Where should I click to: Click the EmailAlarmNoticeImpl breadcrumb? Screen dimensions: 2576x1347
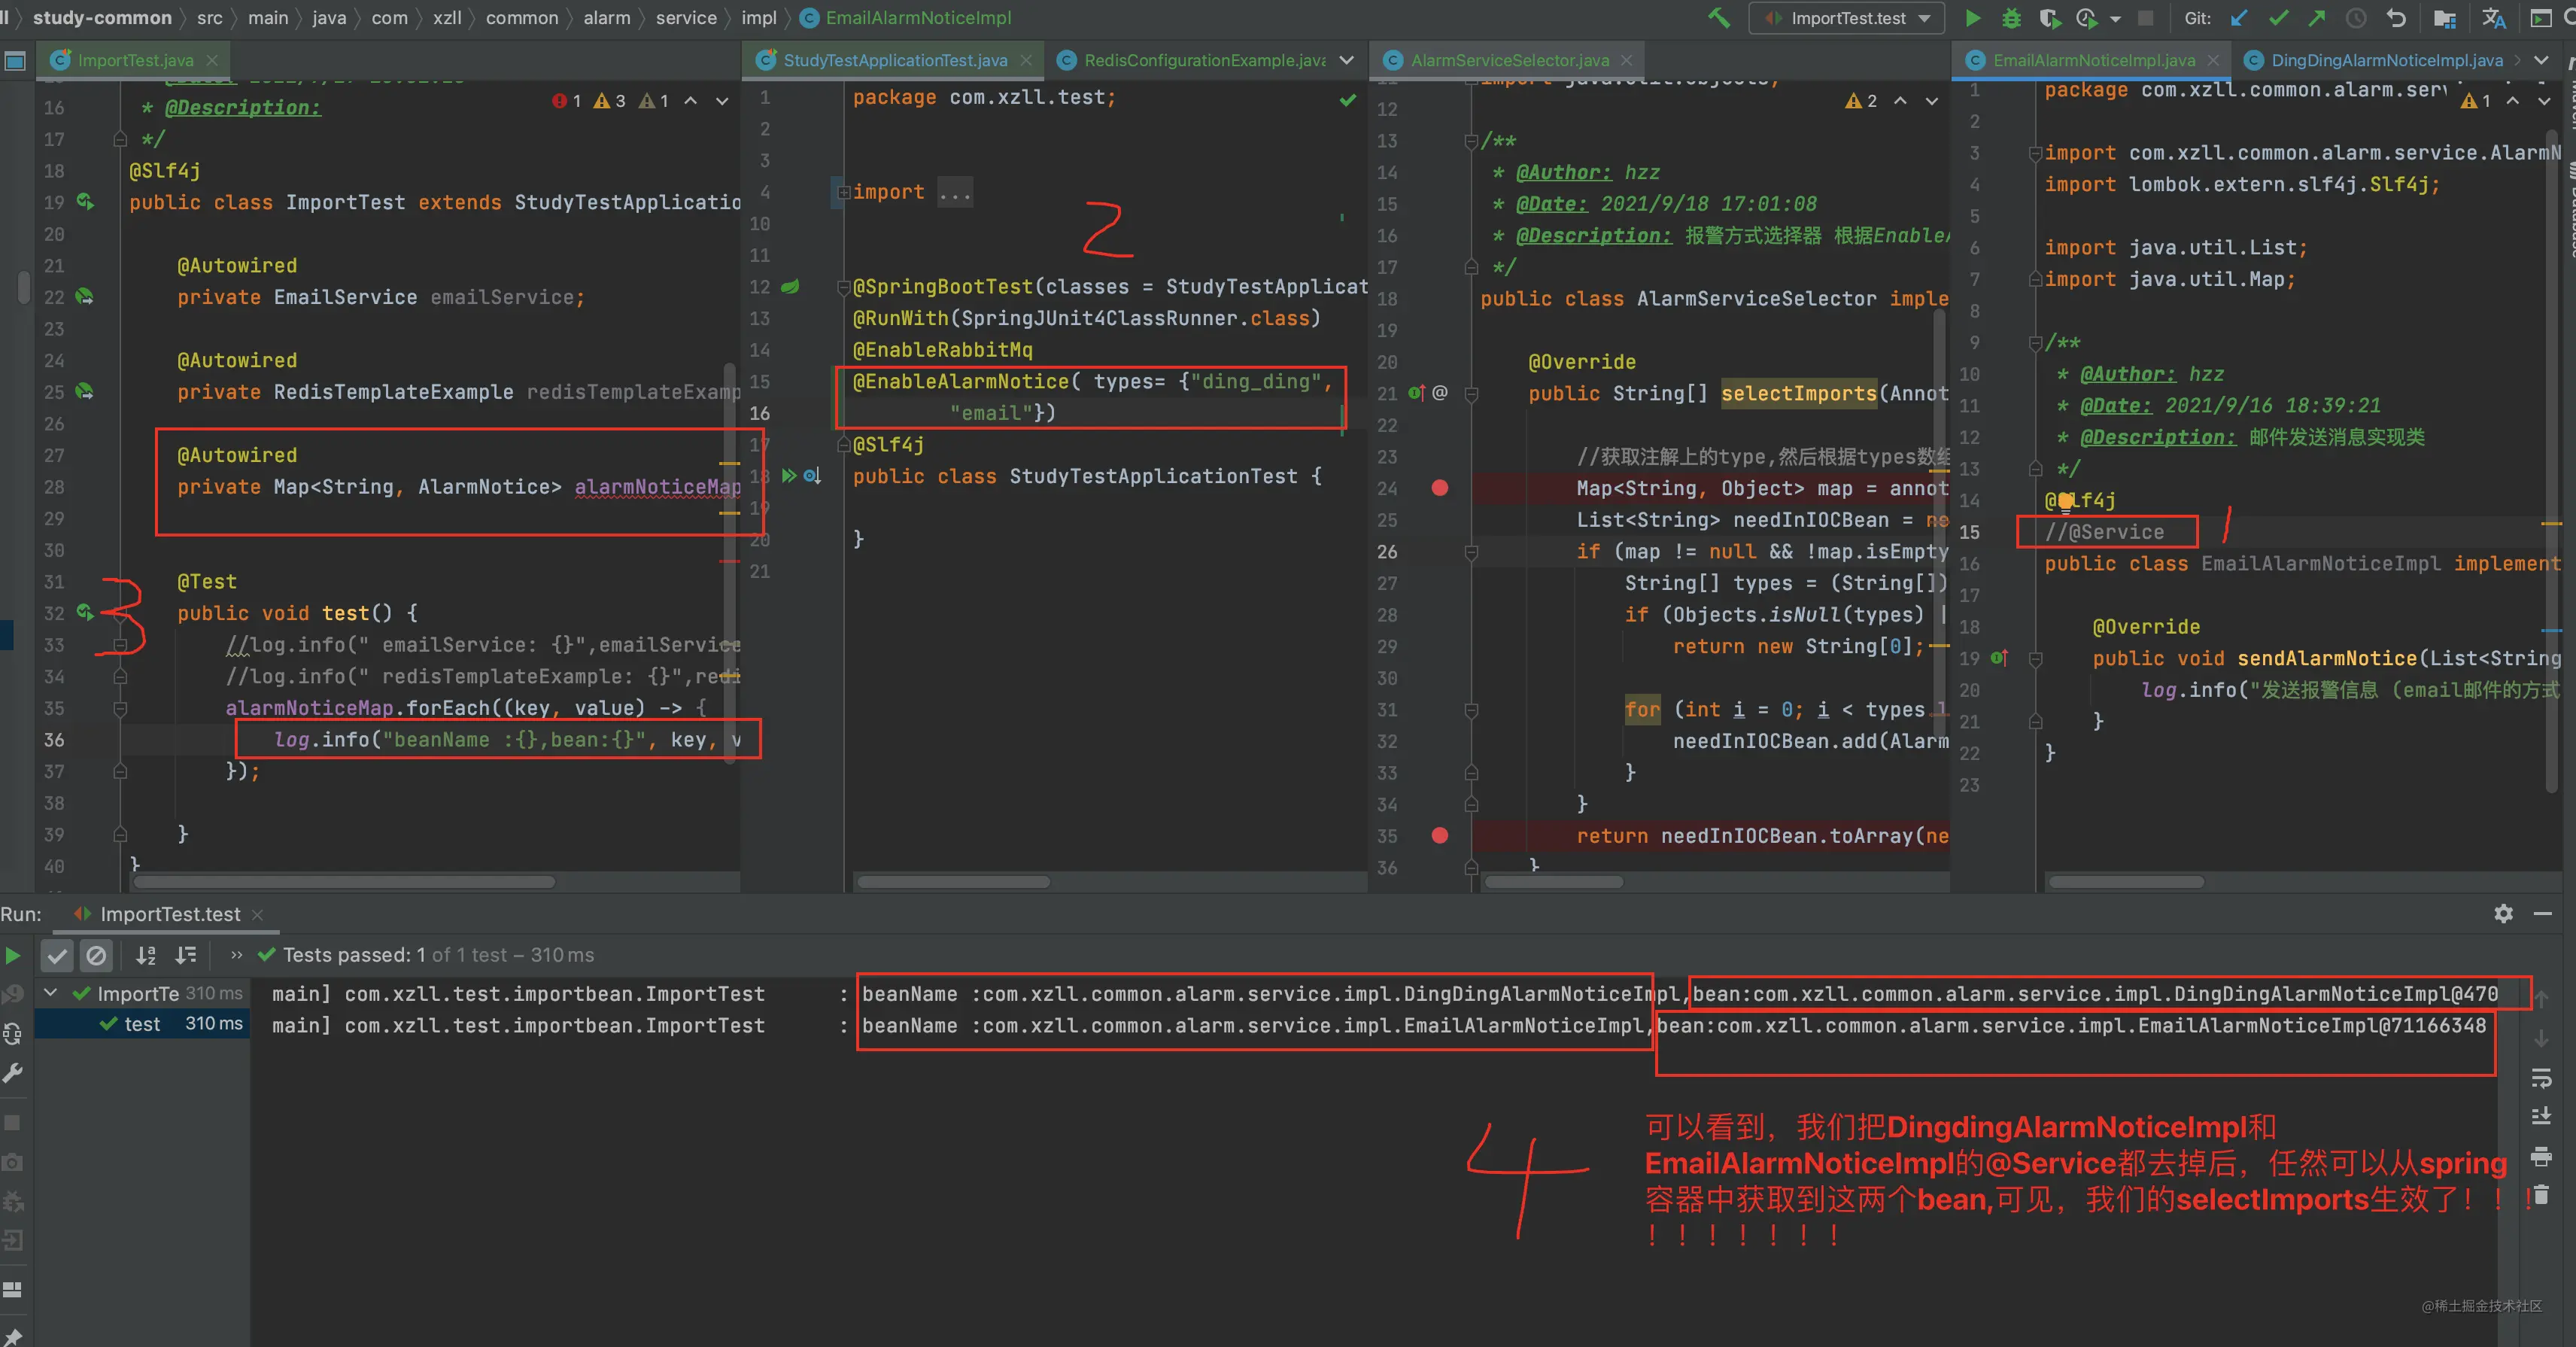[x=906, y=18]
